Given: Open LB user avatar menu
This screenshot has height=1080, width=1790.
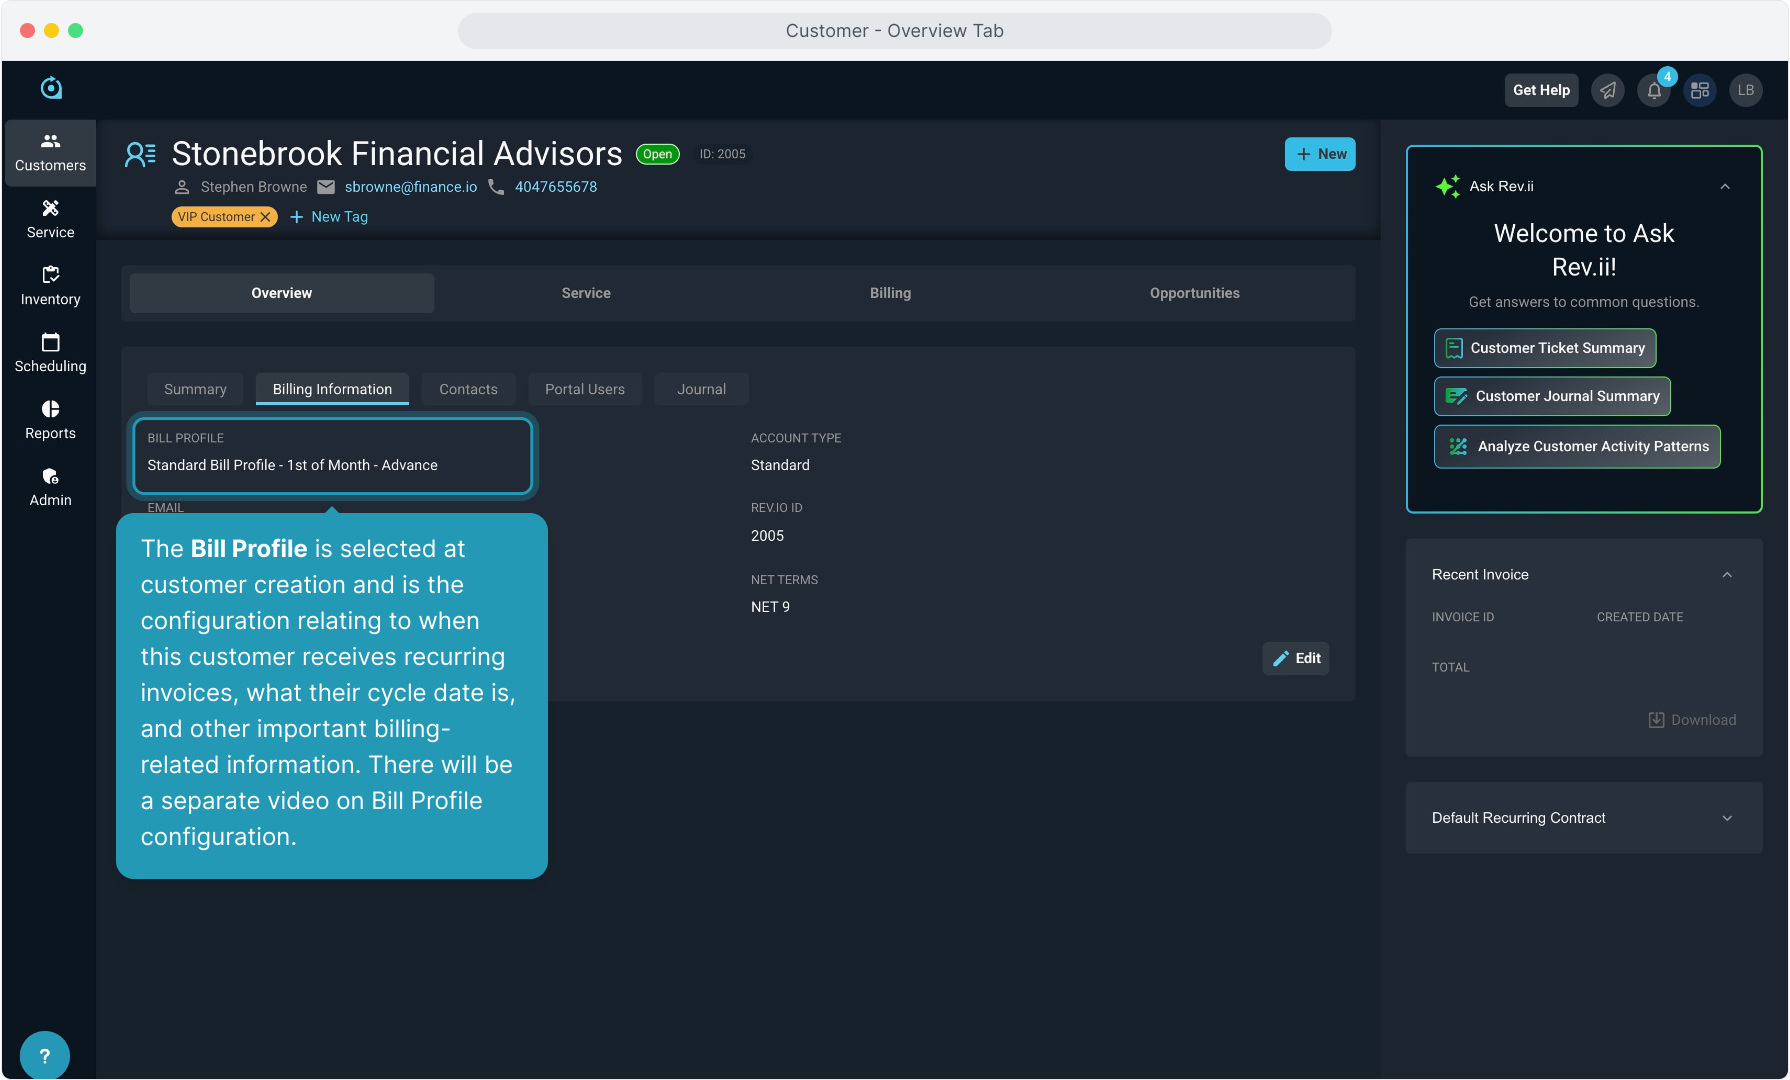Looking at the screenshot, I should pyautogui.click(x=1745, y=91).
